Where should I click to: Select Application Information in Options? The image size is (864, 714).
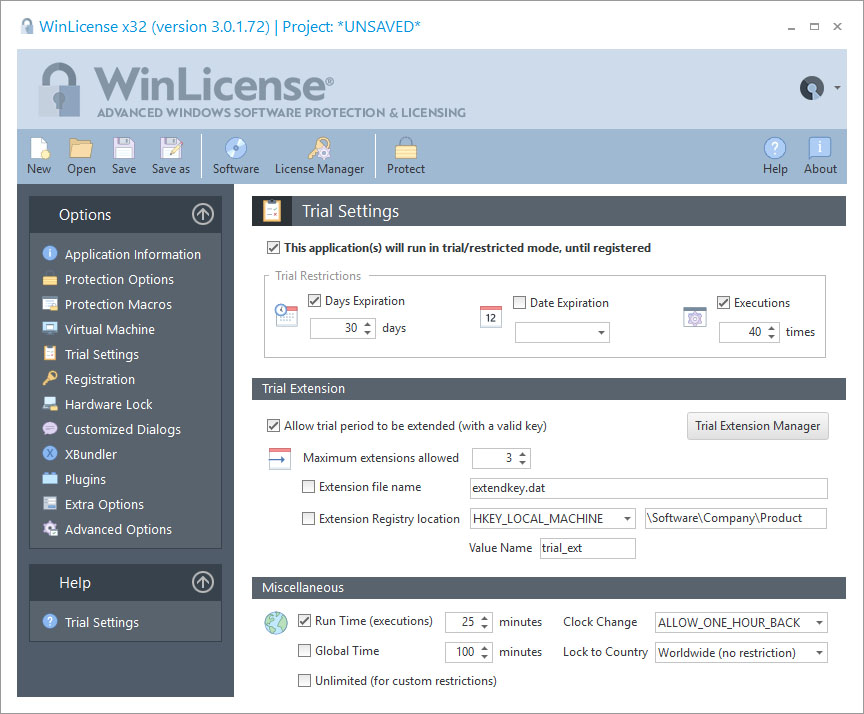click(x=133, y=254)
